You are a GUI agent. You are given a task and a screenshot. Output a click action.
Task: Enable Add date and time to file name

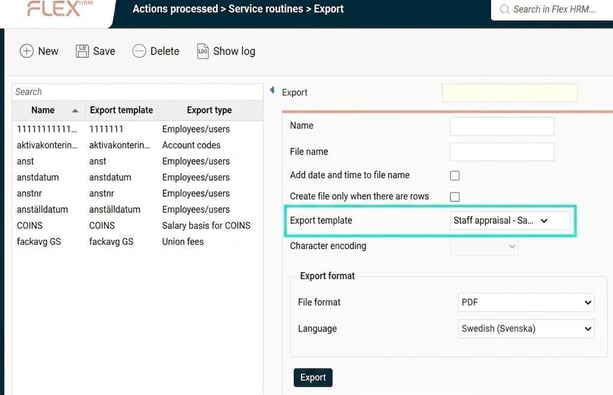tap(455, 176)
